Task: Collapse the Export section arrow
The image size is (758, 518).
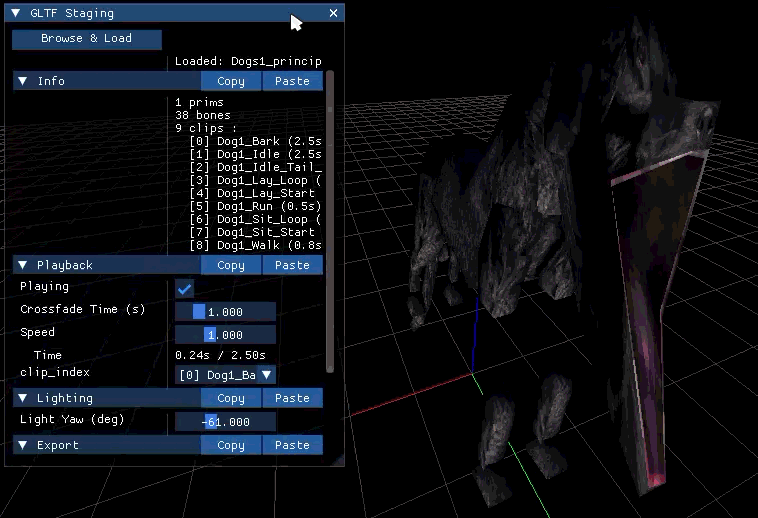Action: (23, 445)
